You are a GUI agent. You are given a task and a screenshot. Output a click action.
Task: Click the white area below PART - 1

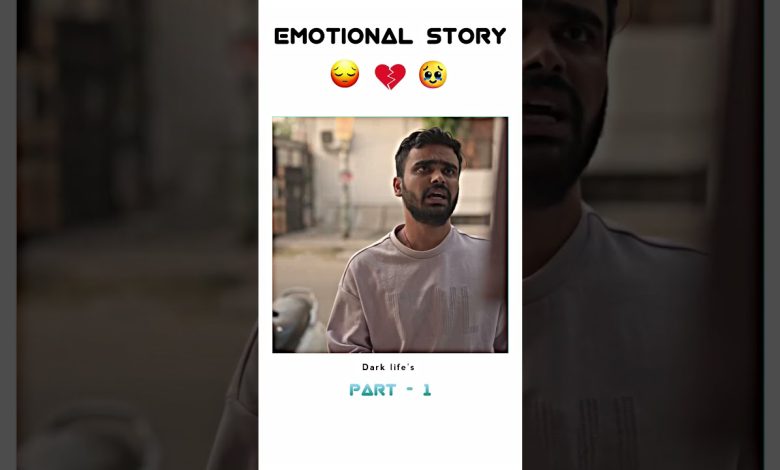(x=390, y=433)
